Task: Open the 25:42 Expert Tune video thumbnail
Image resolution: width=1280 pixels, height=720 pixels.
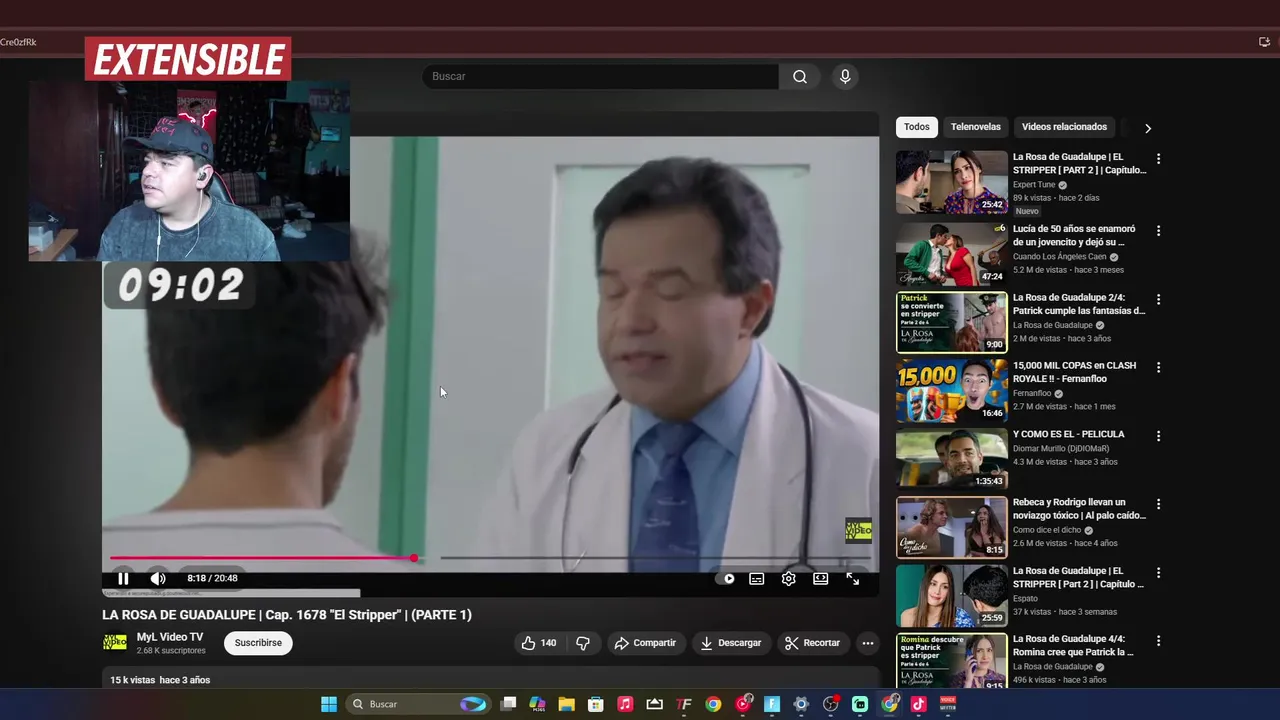Action: [x=952, y=182]
